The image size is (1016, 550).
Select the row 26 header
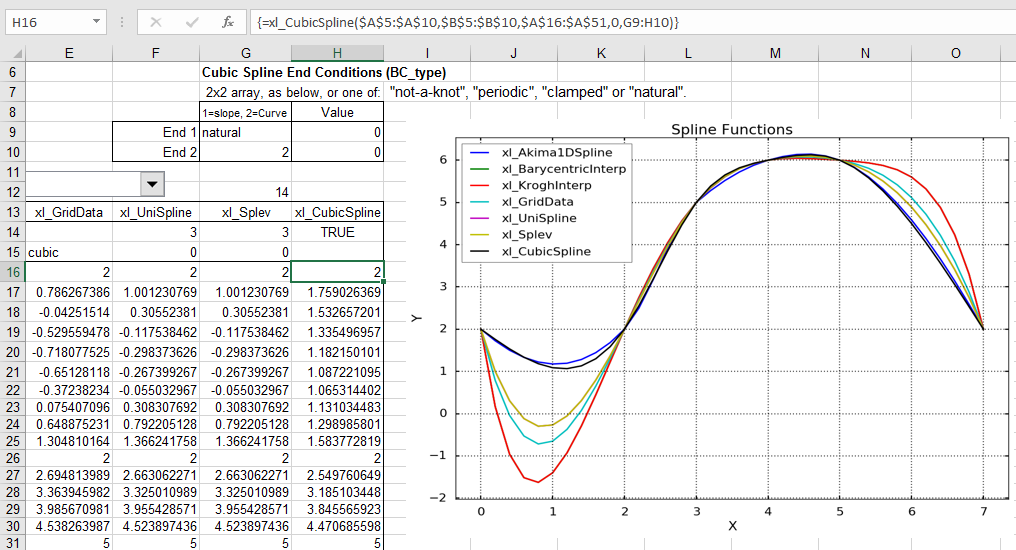12,462
